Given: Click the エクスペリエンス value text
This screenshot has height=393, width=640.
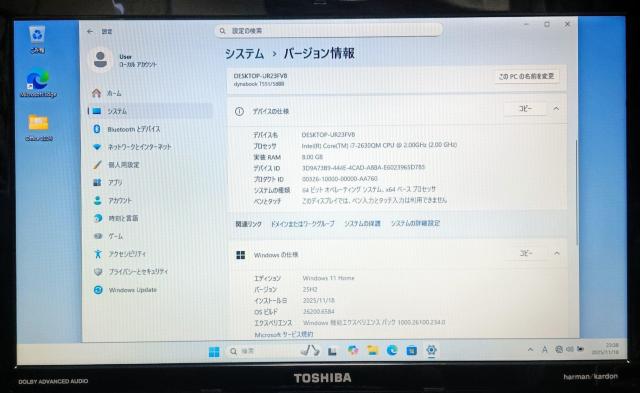Looking at the screenshot, I should pos(374,322).
